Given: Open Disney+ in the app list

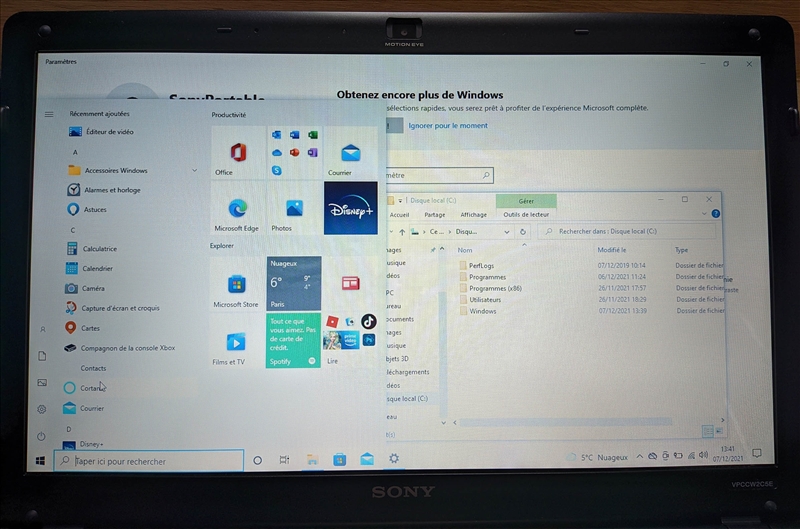Looking at the screenshot, I should [x=83, y=444].
